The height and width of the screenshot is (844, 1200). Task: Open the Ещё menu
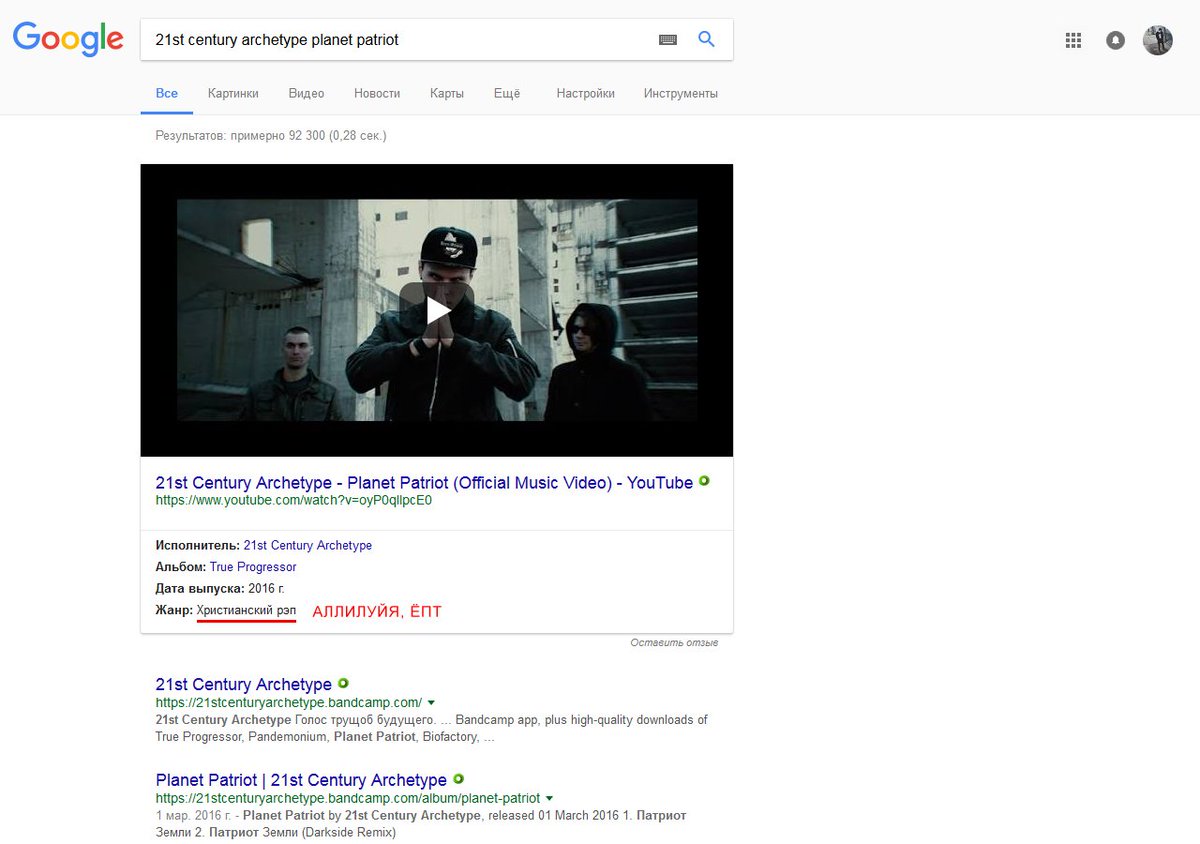pos(507,94)
